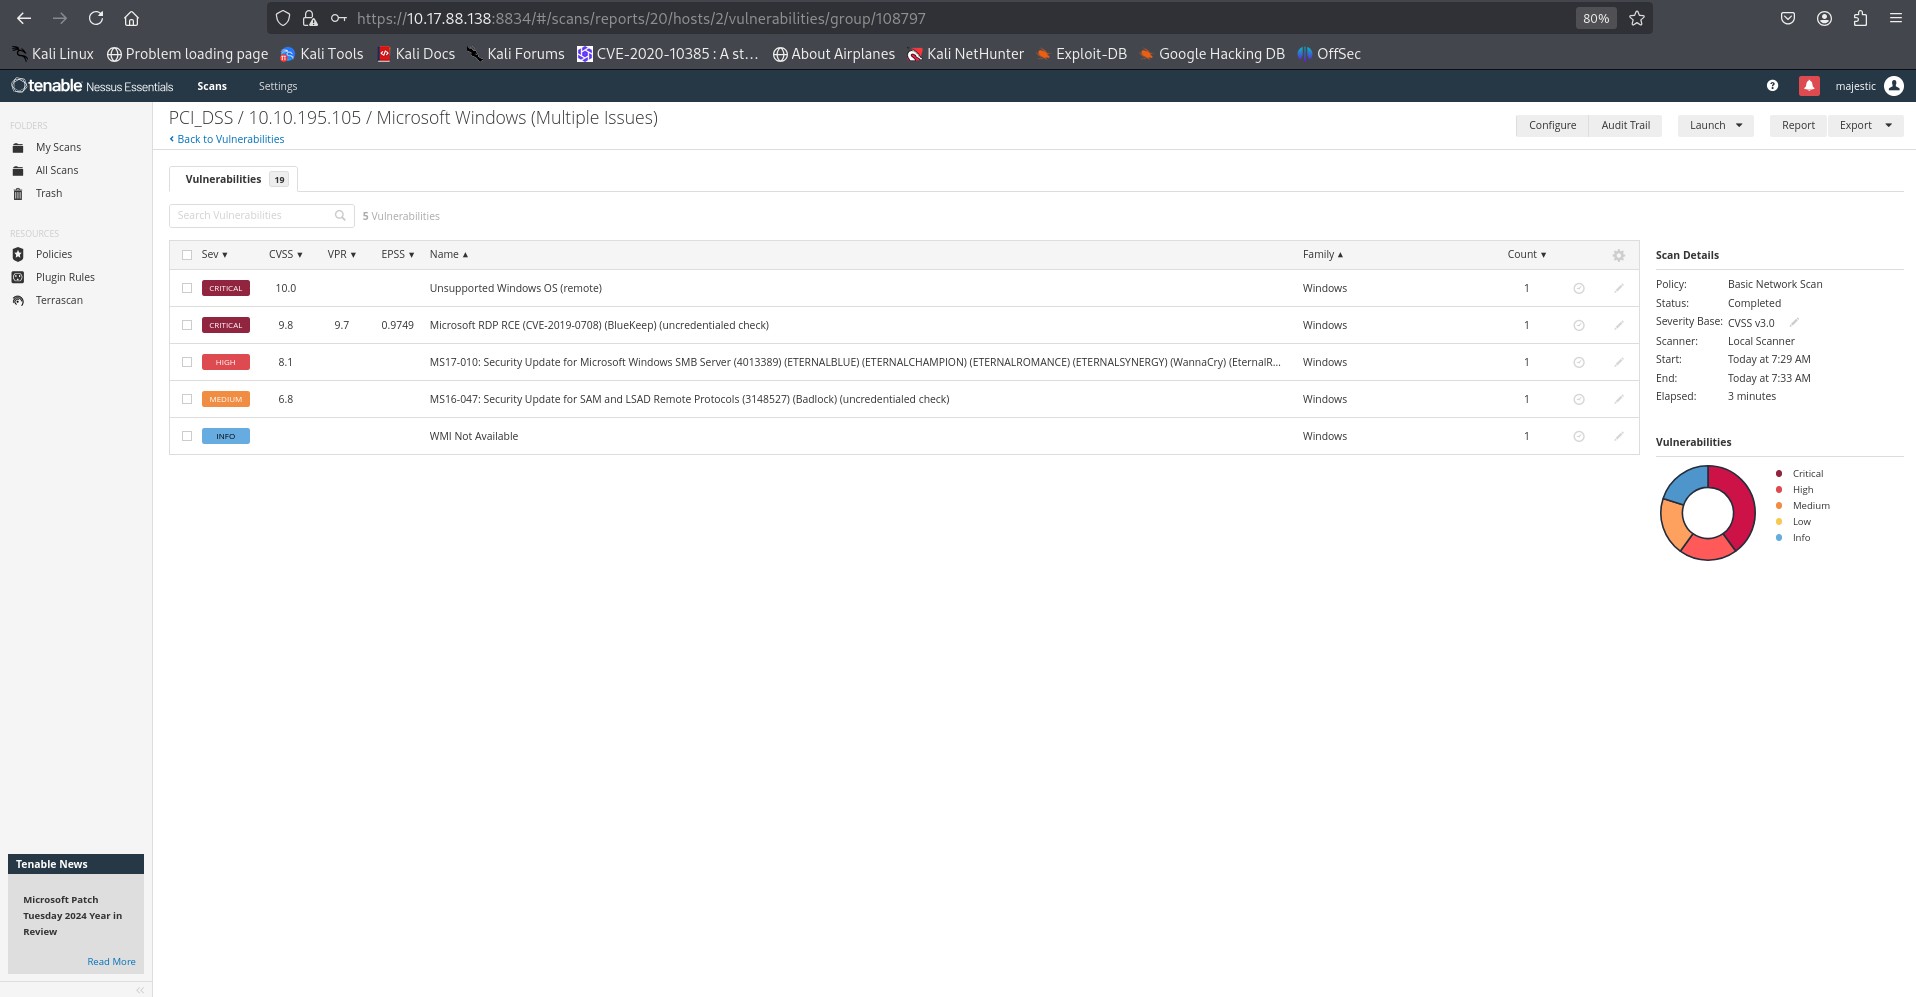Open Firefox application menu
The image size is (1916, 997).
tap(1895, 18)
